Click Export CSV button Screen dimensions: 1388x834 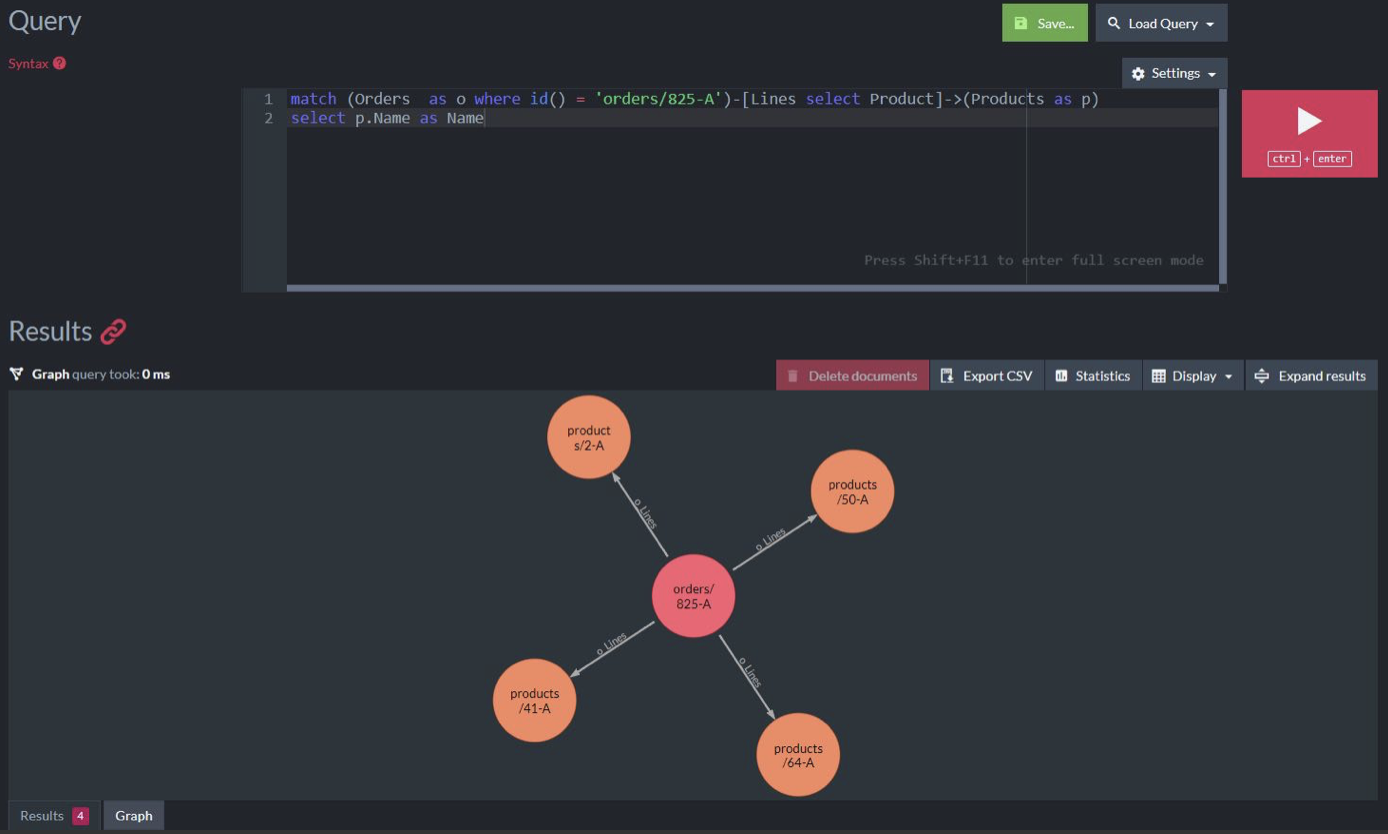[x=987, y=376]
